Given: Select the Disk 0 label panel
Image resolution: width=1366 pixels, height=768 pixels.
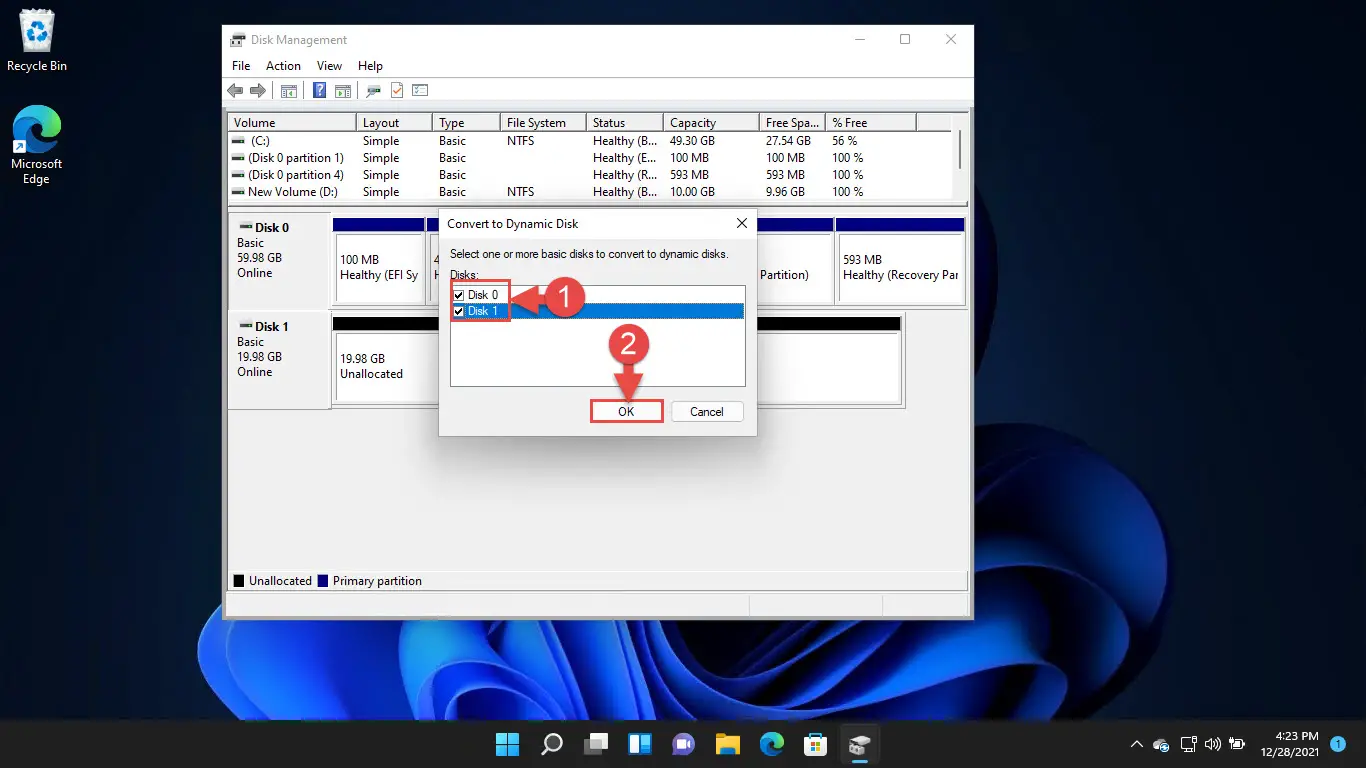Looking at the screenshot, I should click(x=279, y=260).
